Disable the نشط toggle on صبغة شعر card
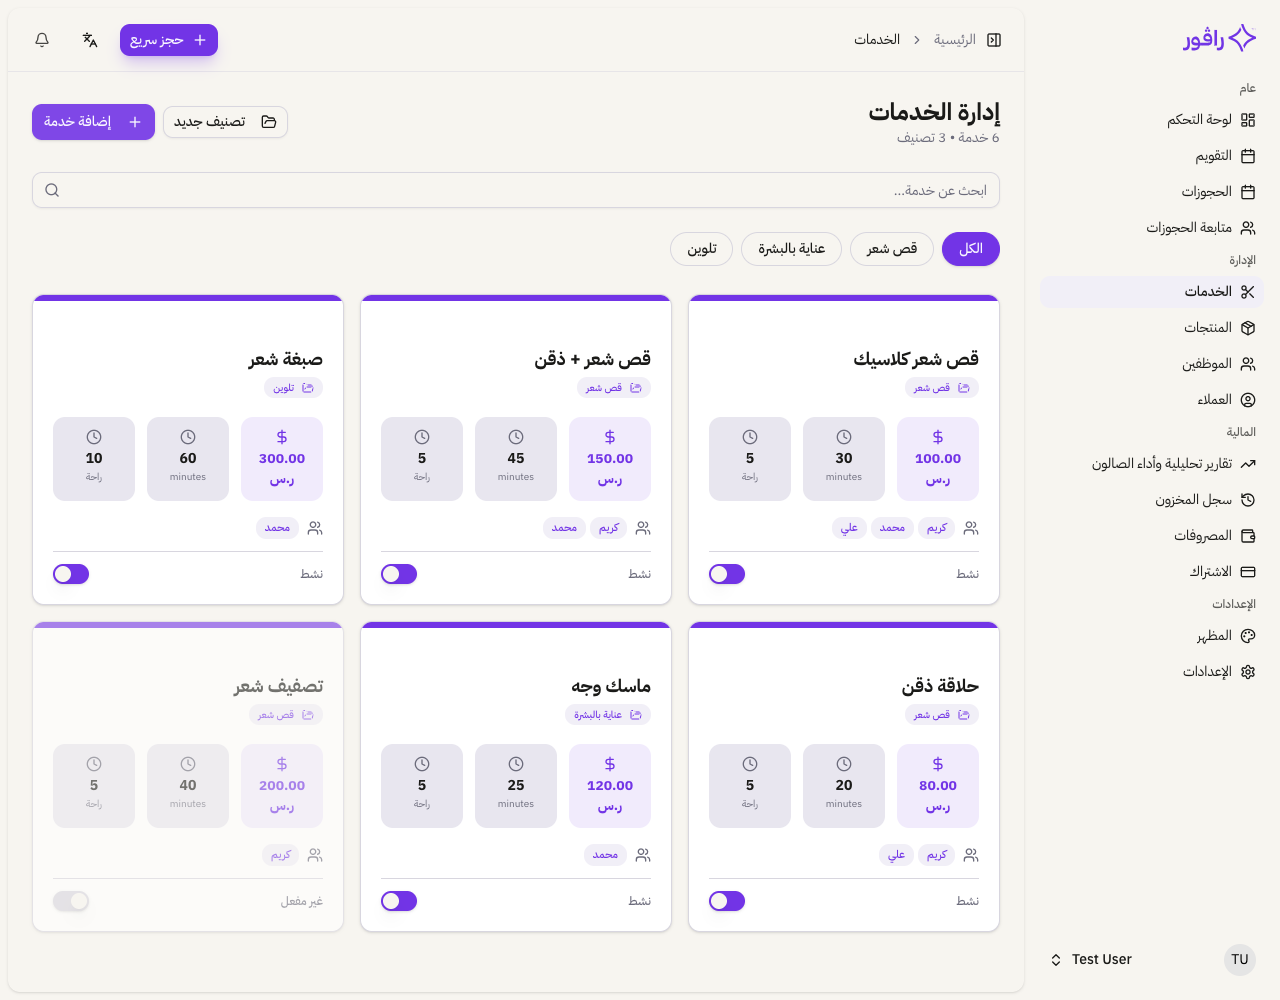The image size is (1280, 1000). [71, 573]
